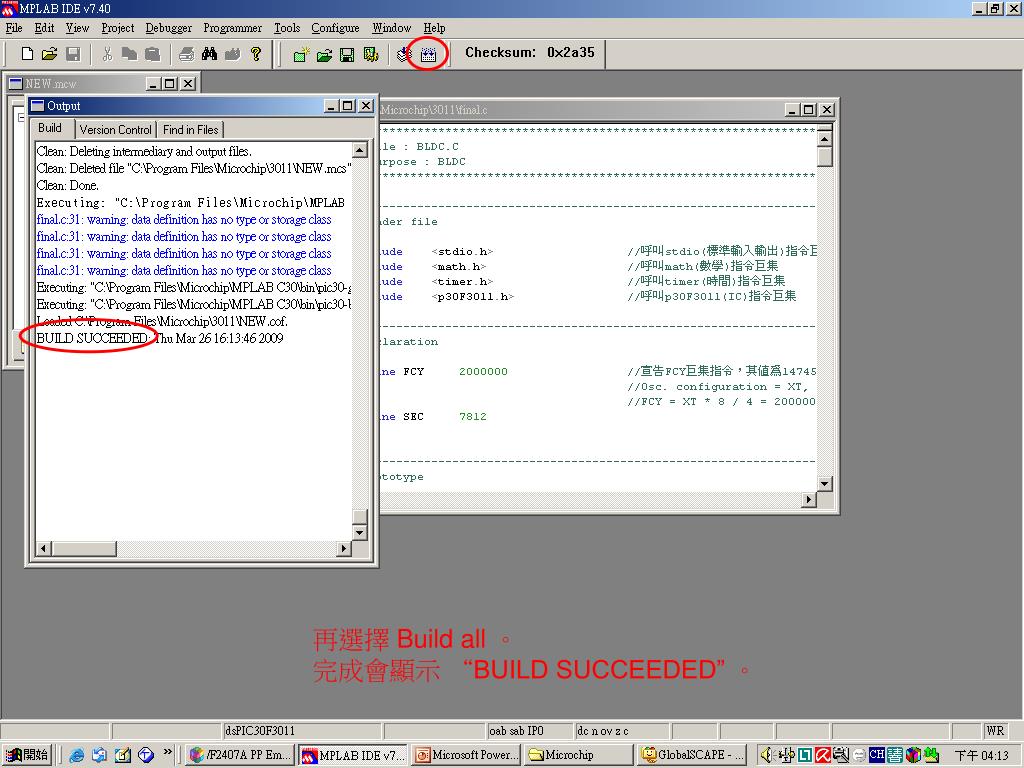
Task: Click the Build Options toolbar icon
Action: tap(371, 54)
